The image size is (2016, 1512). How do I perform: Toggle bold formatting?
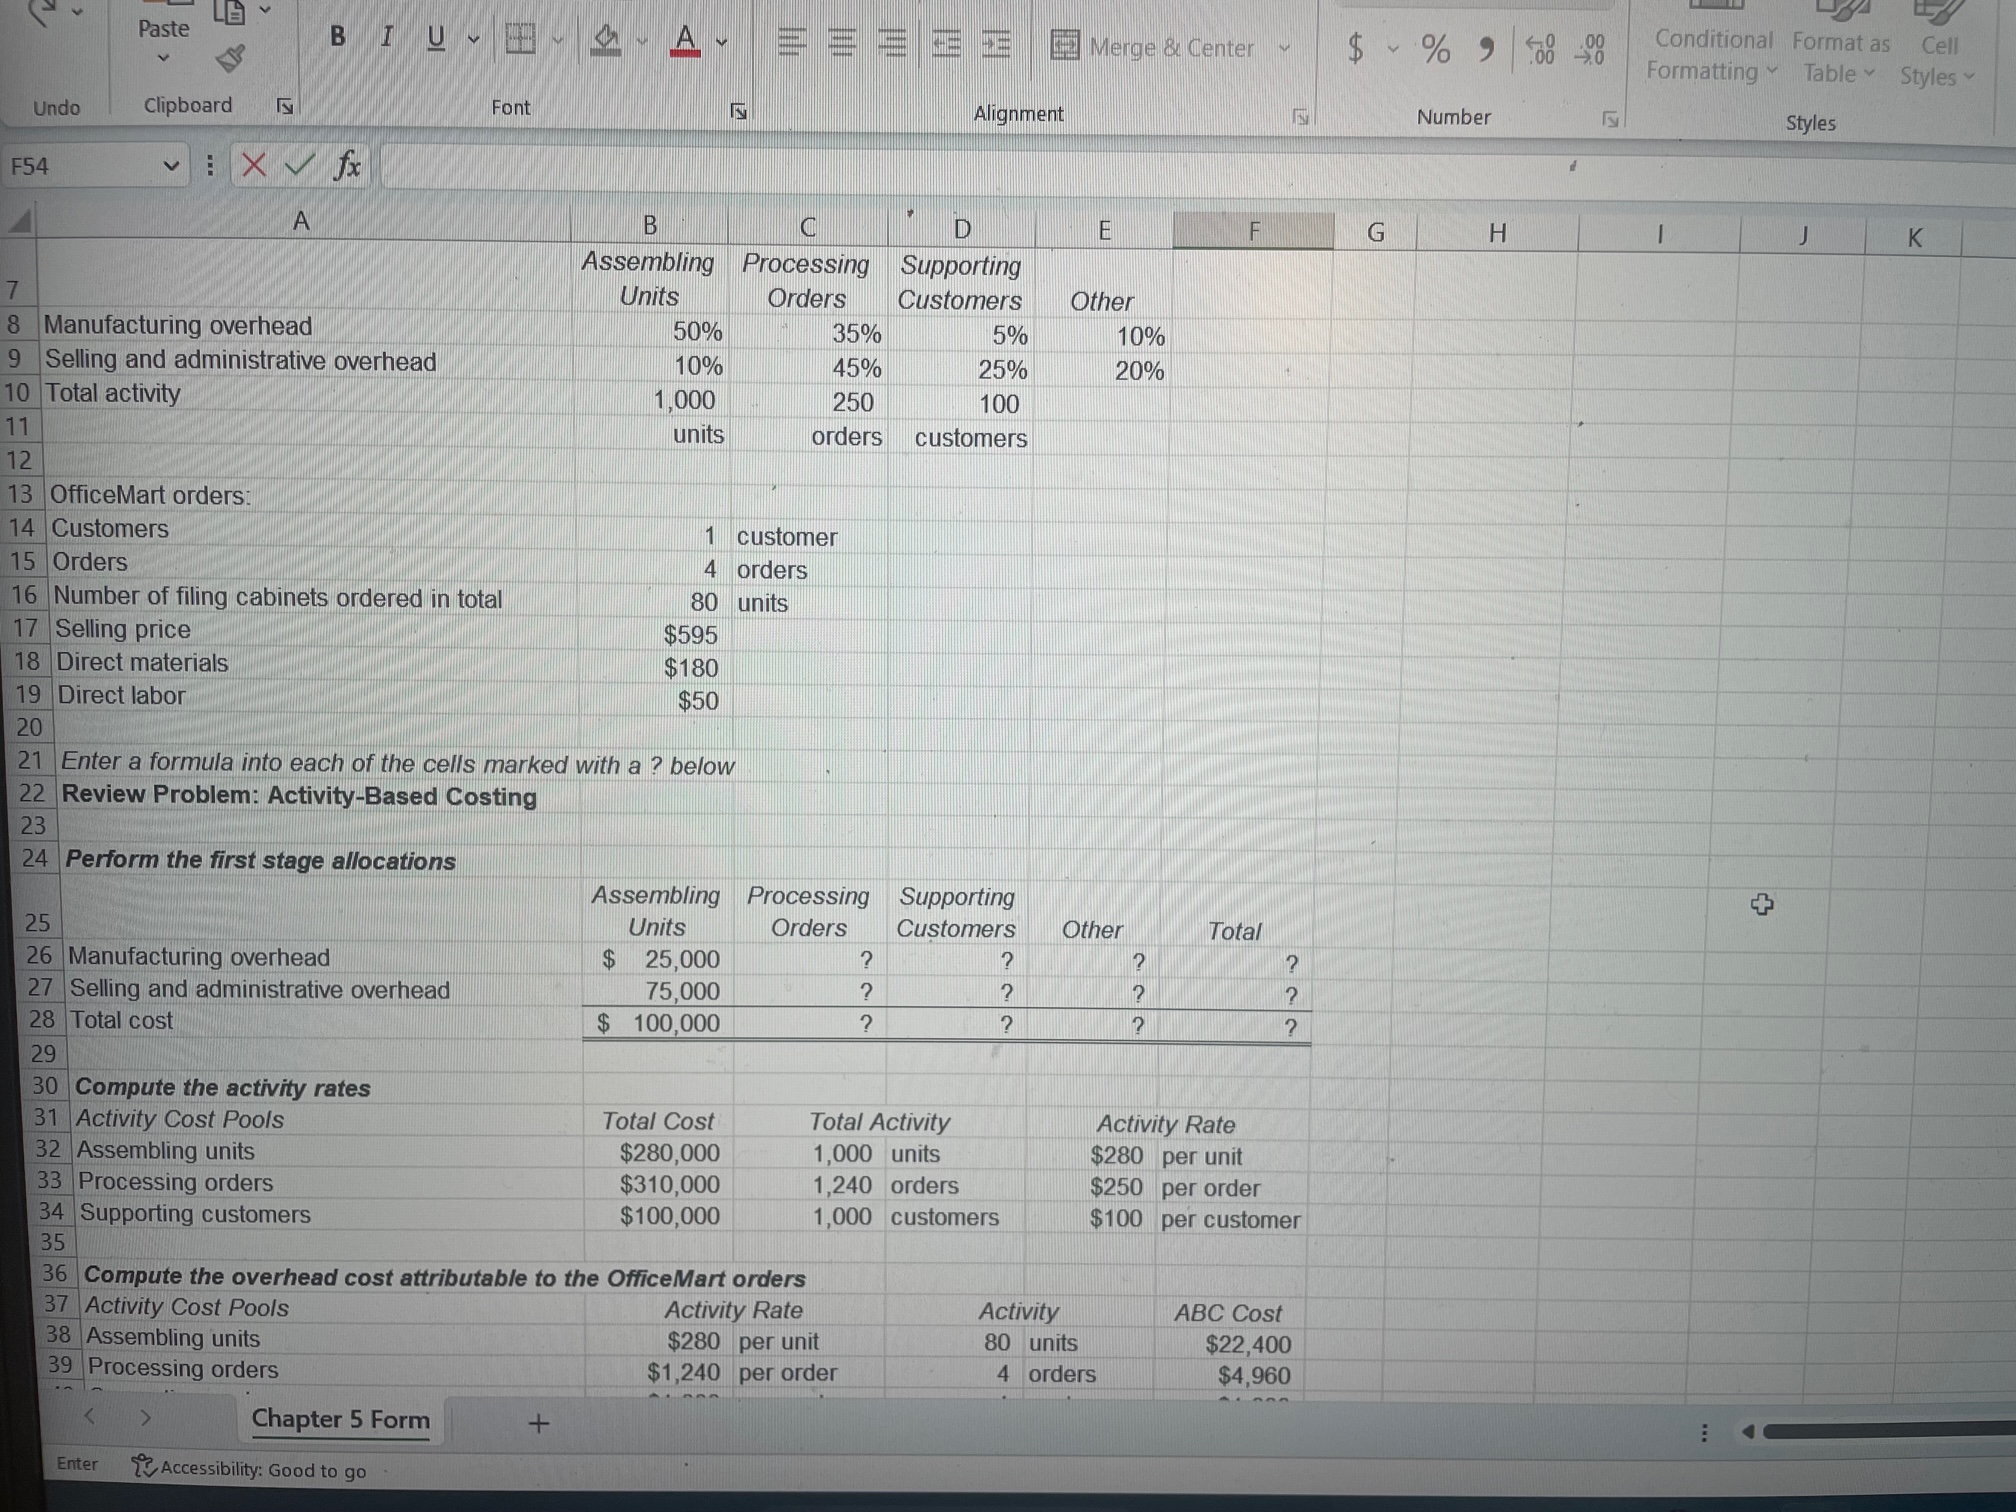click(x=338, y=37)
